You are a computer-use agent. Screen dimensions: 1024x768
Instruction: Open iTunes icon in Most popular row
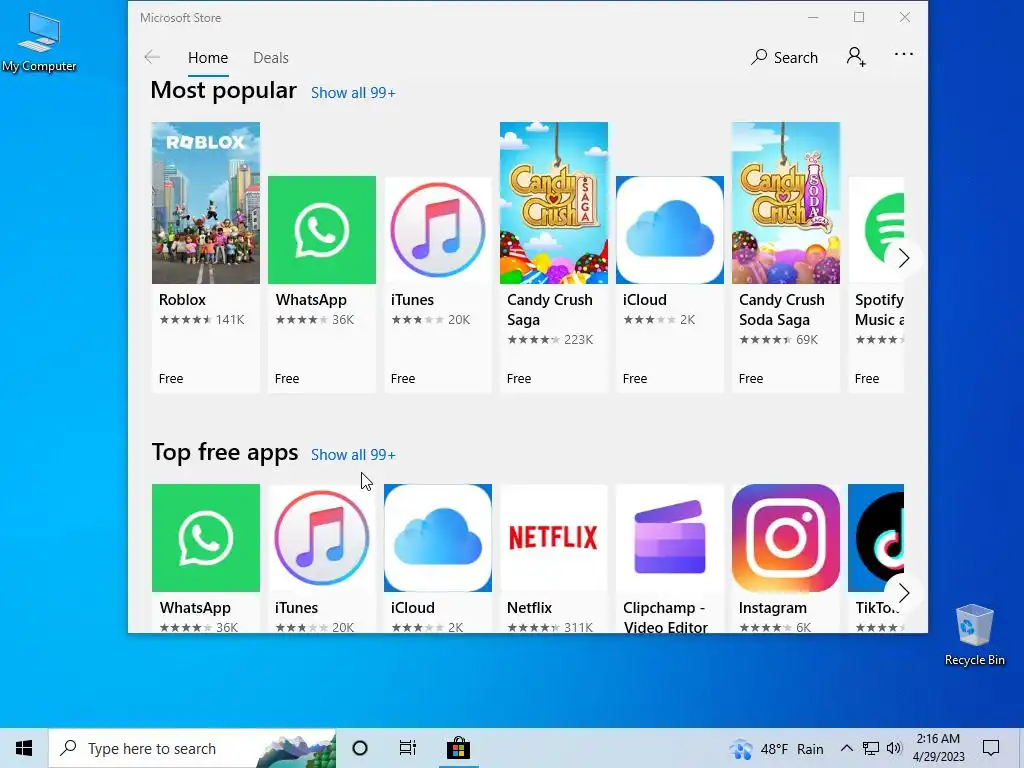coord(438,230)
